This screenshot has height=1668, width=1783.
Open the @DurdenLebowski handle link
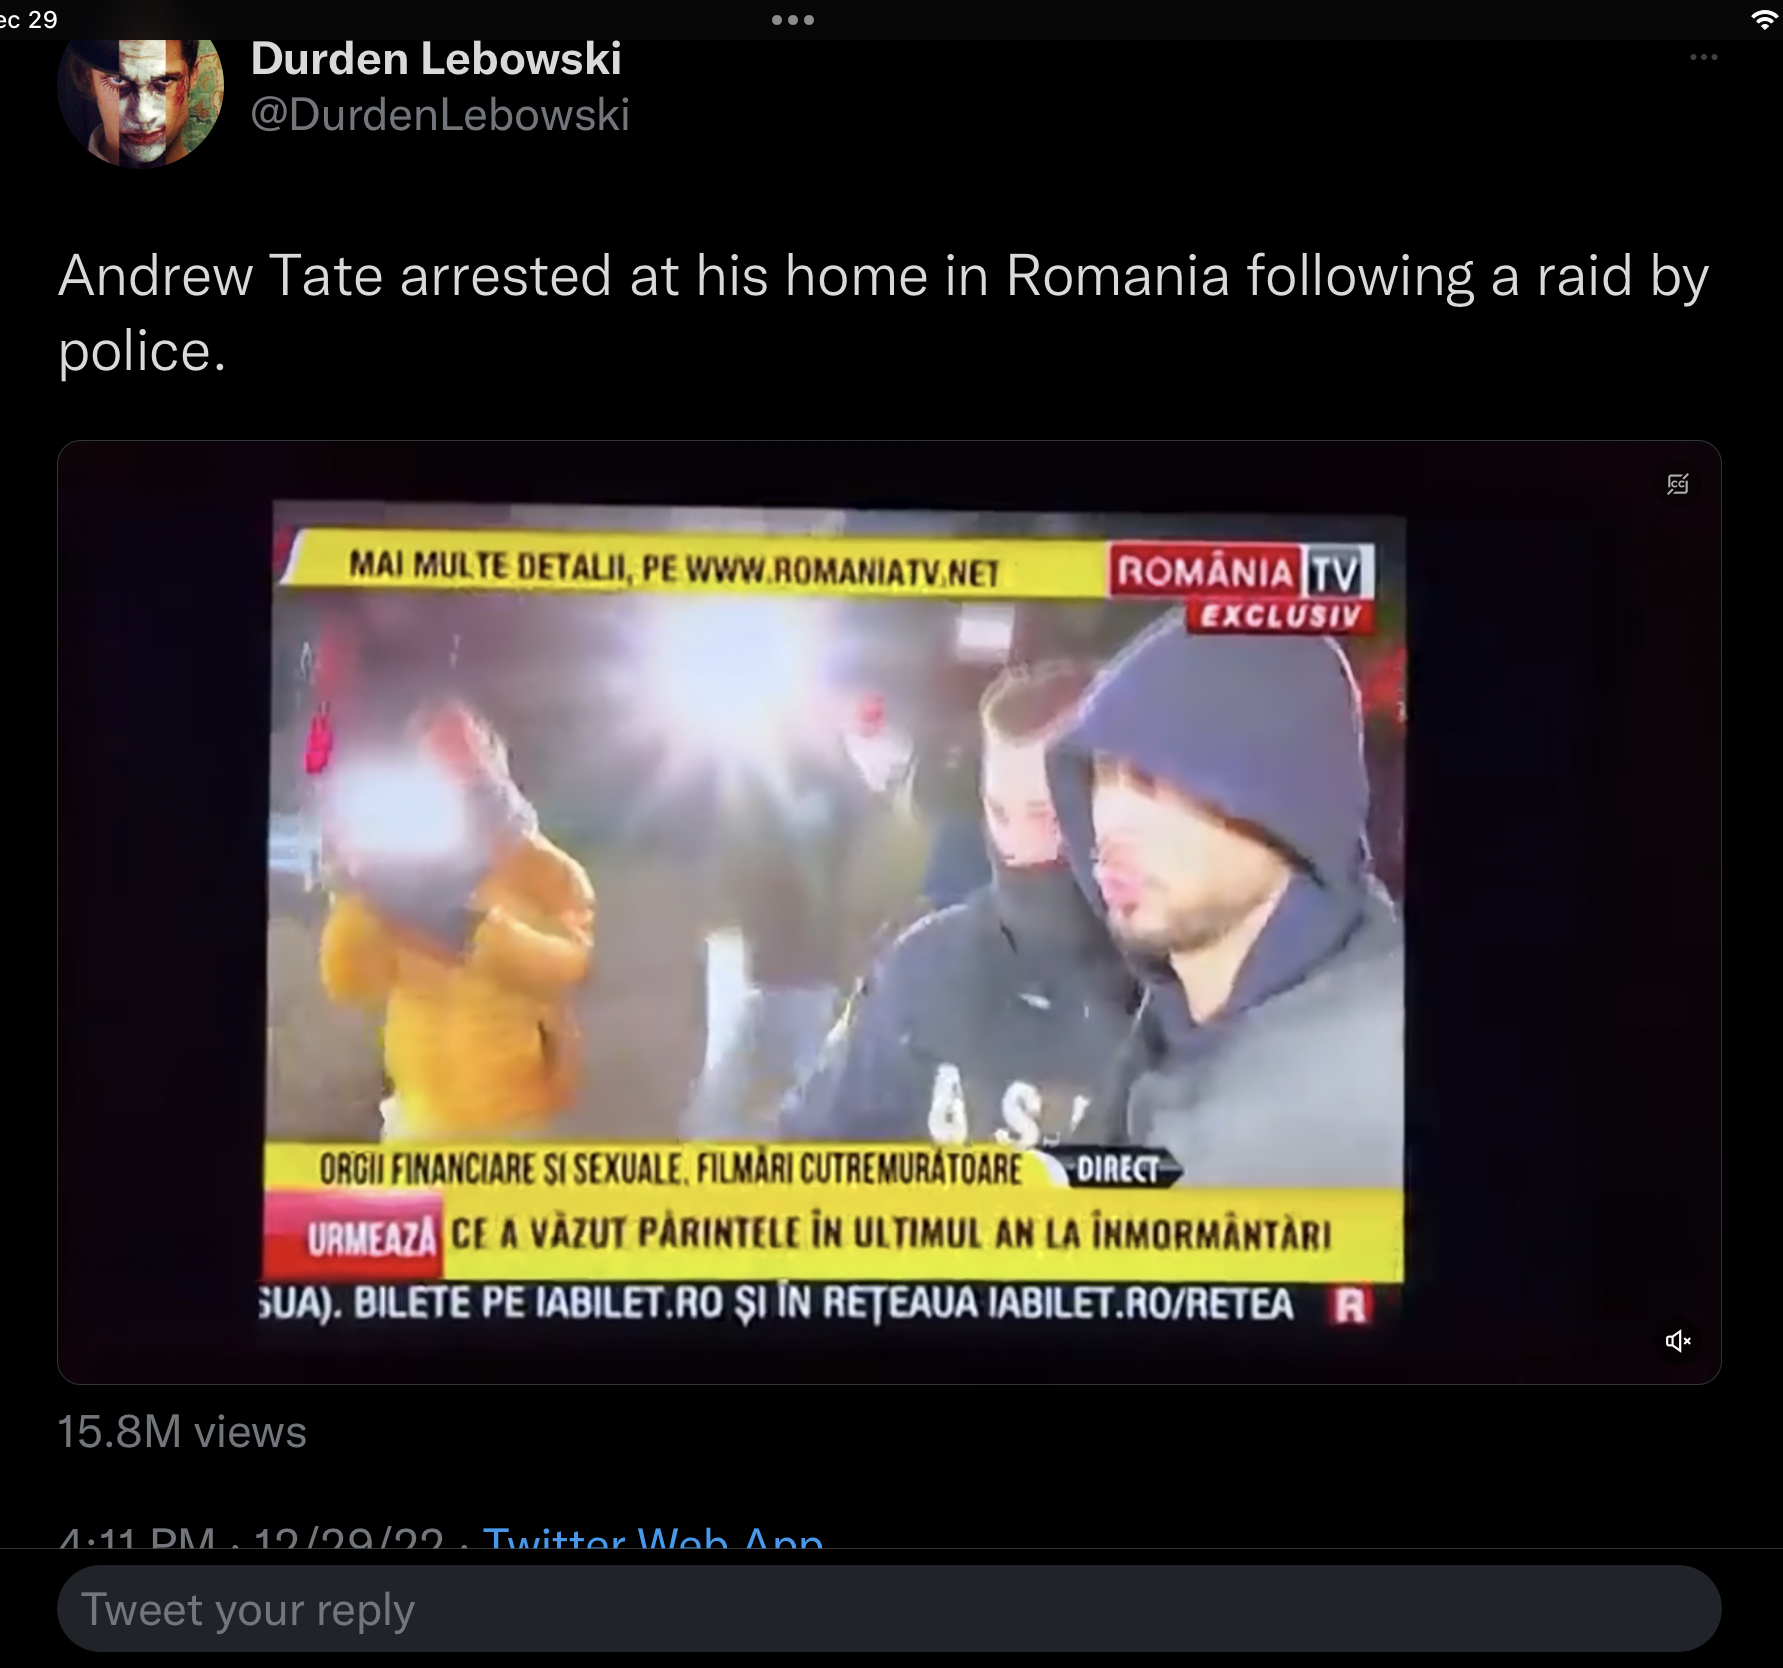coord(440,115)
